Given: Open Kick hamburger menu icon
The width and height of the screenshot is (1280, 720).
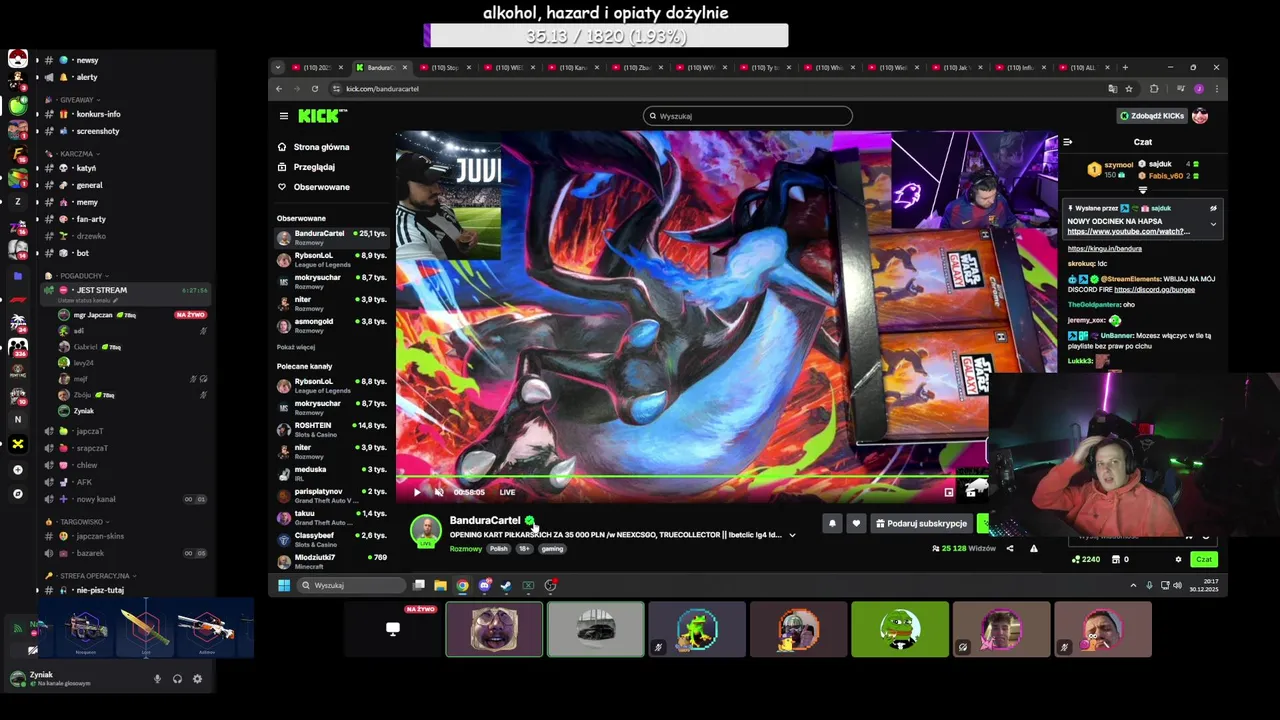Looking at the screenshot, I should pyautogui.click(x=284, y=116).
